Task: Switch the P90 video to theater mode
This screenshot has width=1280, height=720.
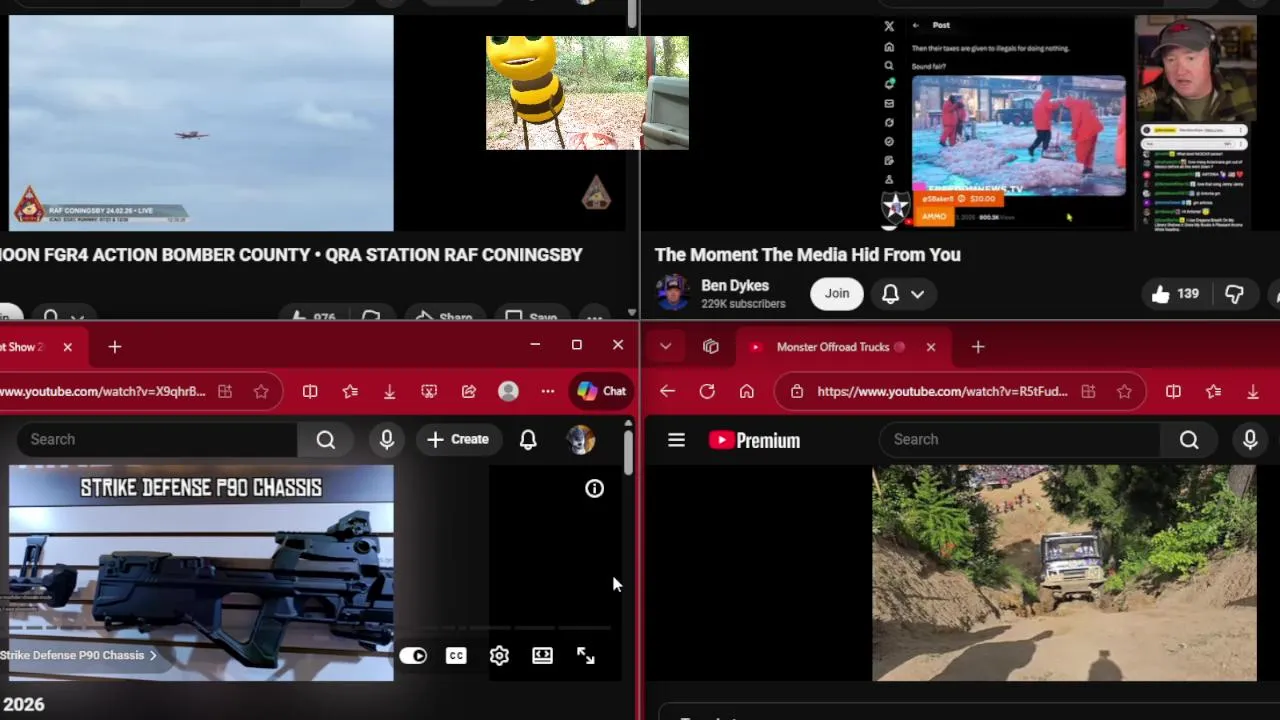Action: [542, 656]
